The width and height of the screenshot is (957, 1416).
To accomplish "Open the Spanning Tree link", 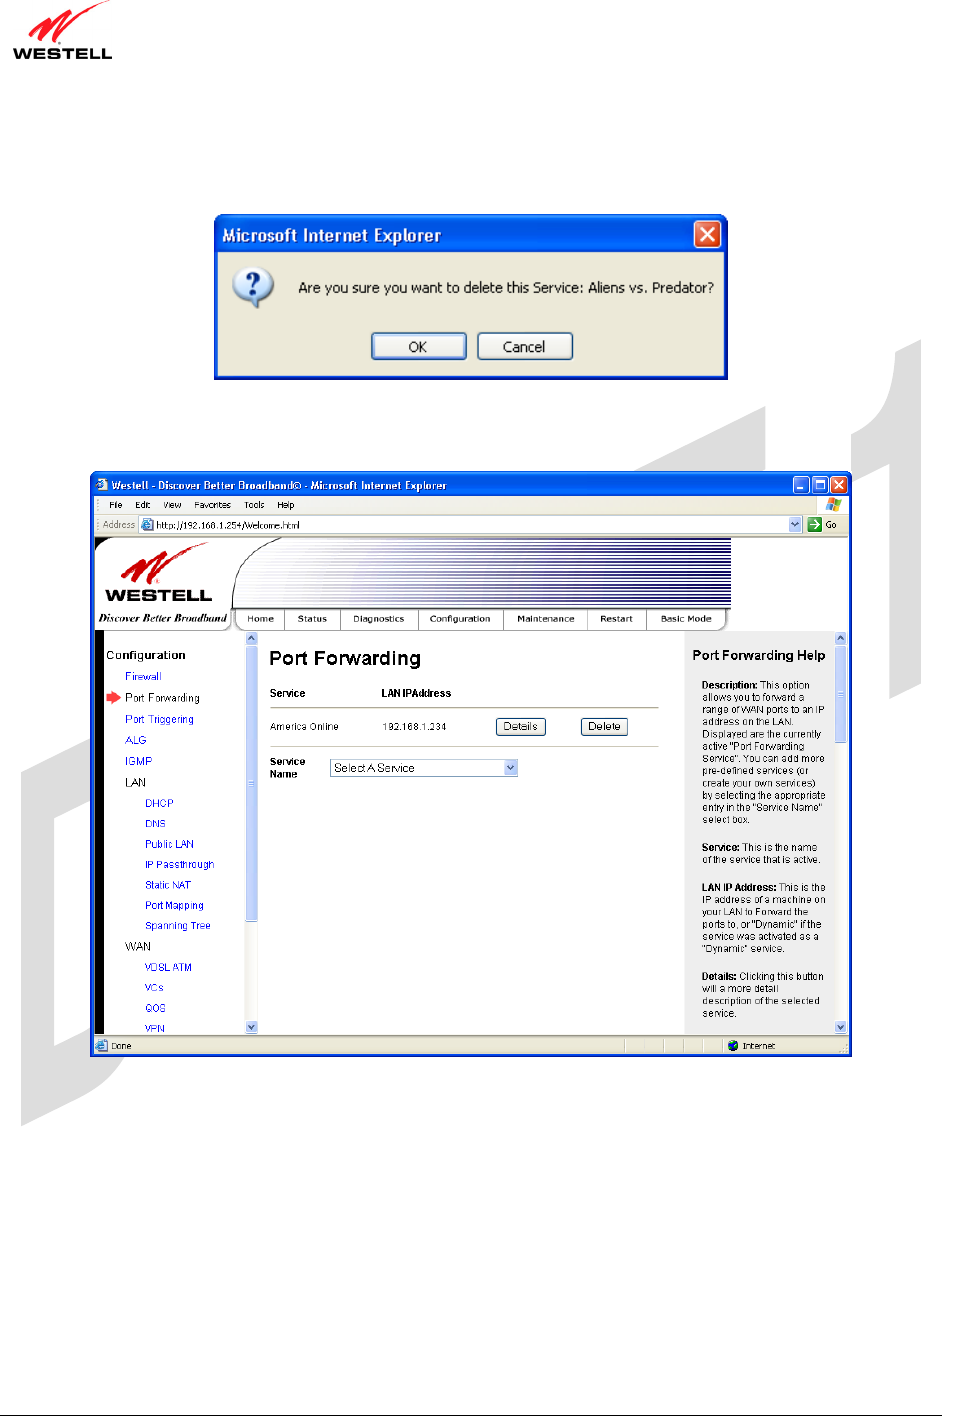I will click(x=177, y=926).
